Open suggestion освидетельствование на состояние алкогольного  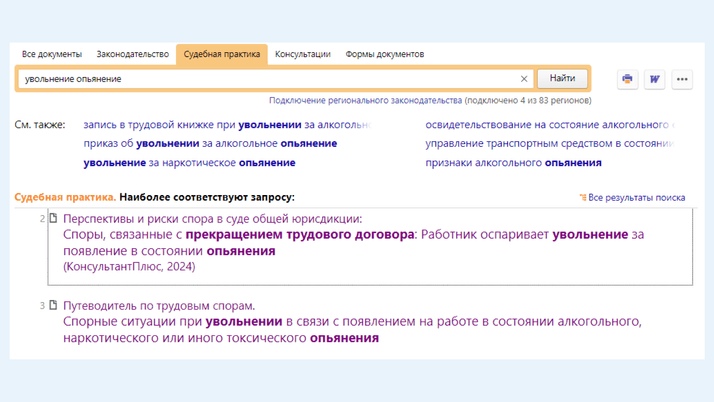(550, 125)
